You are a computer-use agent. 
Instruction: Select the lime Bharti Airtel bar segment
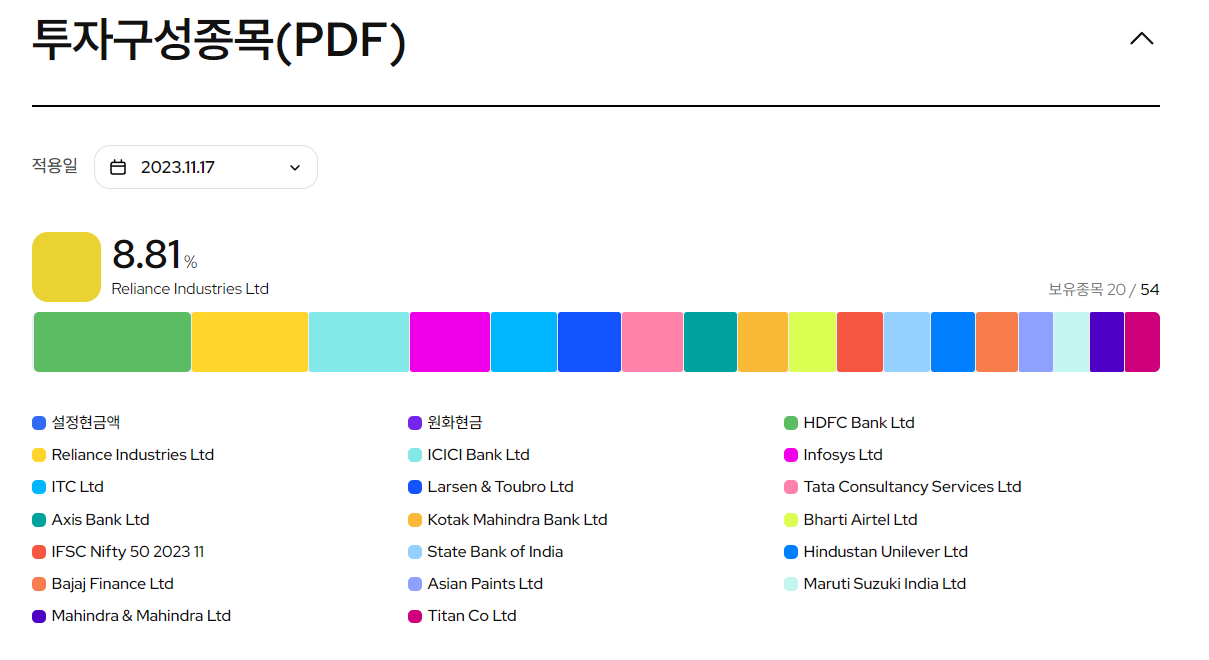tap(812, 342)
